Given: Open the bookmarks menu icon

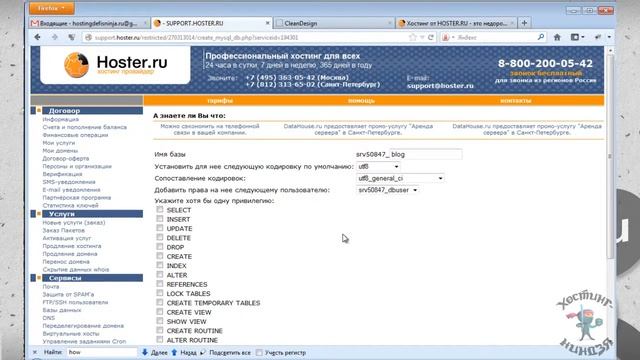Looking at the screenshot, I should [x=577, y=37].
